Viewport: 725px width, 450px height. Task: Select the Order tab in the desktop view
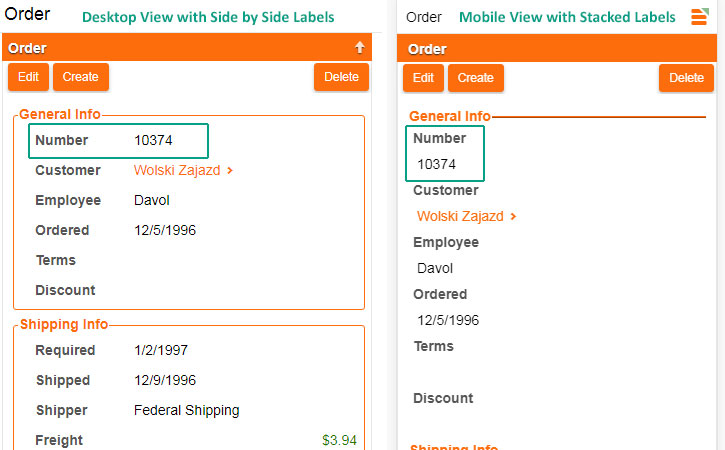(x=28, y=15)
